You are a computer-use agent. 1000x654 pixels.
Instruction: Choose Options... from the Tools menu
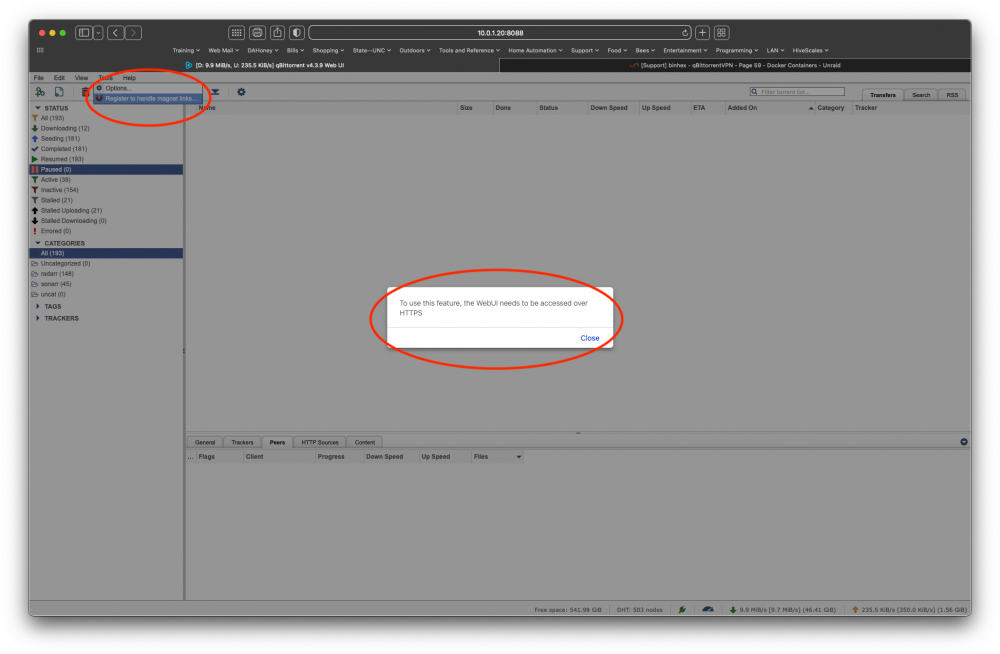(x=148, y=88)
